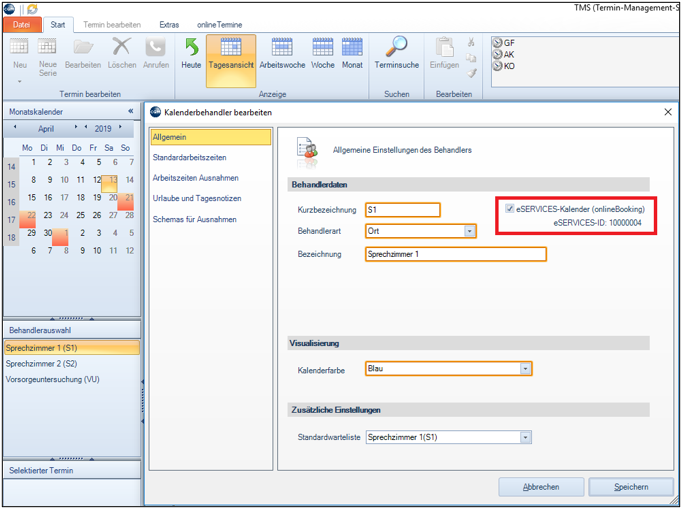Select Allgemein in dialog sidebar
This screenshot has height=509, width=682.
211,137
